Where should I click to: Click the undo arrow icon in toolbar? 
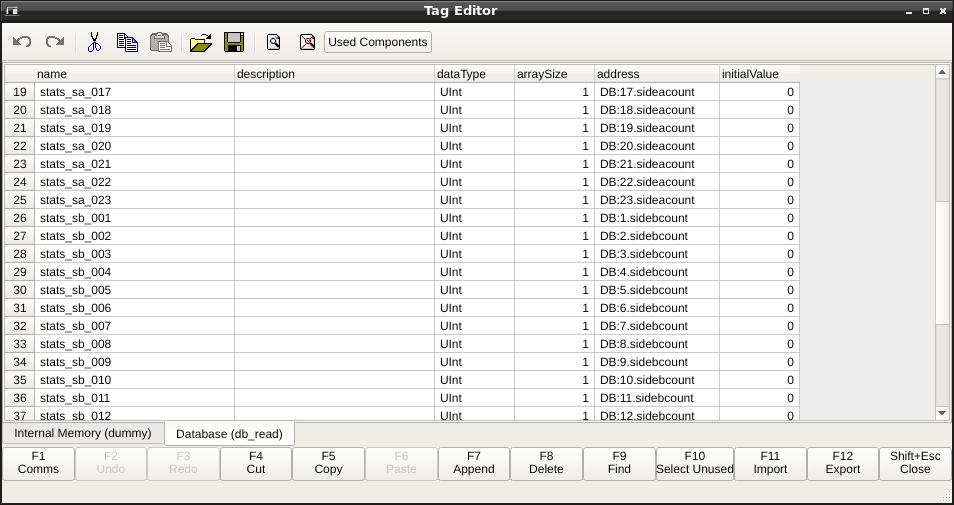[22, 42]
